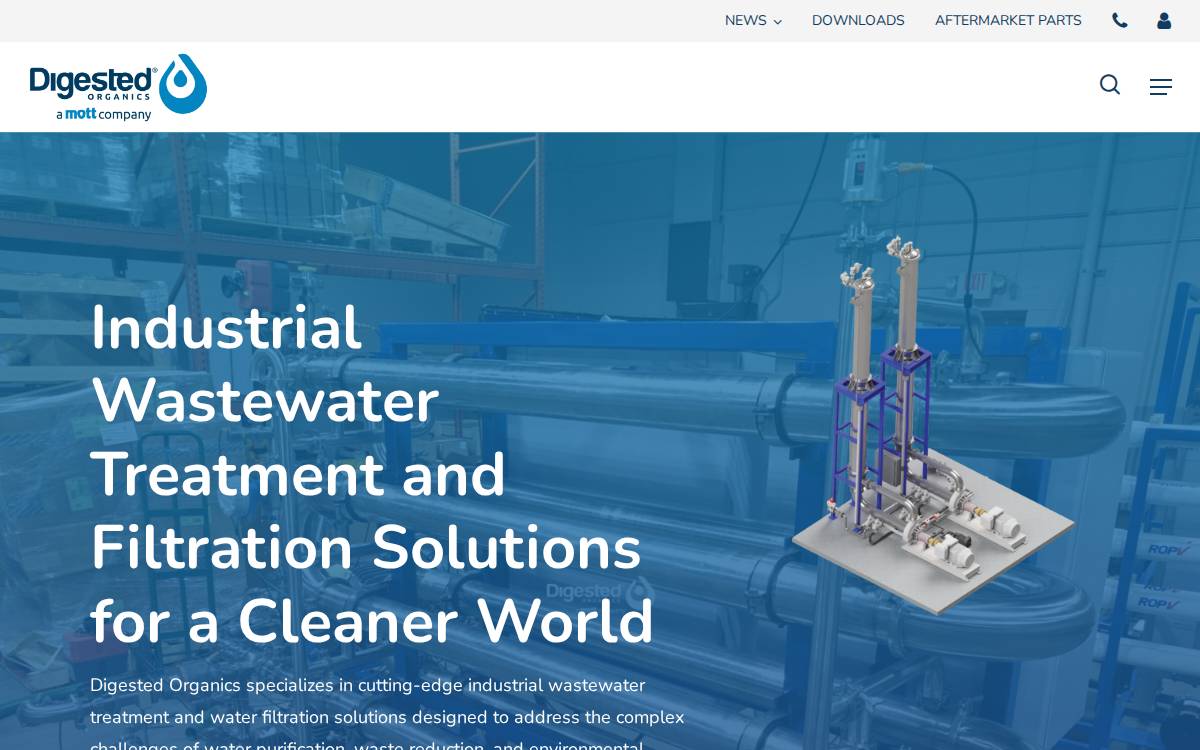Click the phone contact icon

1120,20
